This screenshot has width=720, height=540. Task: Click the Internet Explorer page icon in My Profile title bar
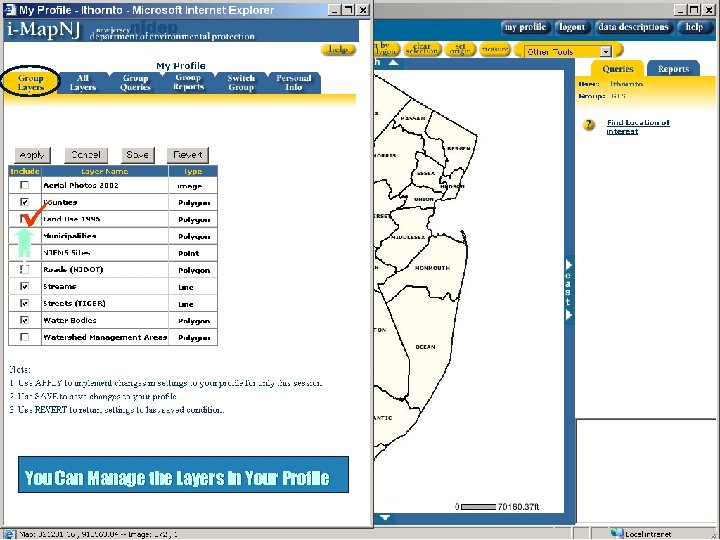10,10
